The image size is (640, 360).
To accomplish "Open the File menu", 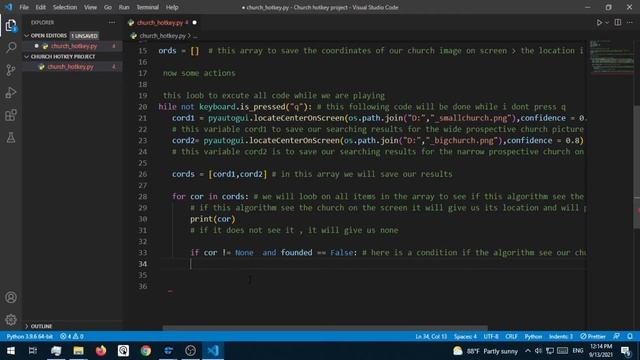I will pyautogui.click(x=24, y=7).
